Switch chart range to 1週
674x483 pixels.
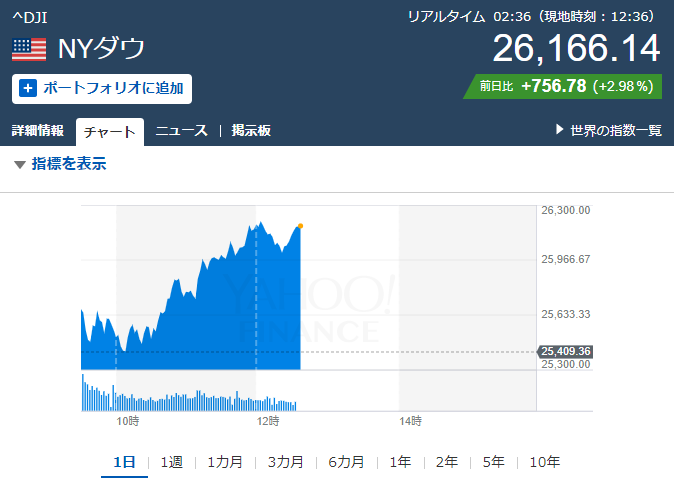(x=172, y=462)
